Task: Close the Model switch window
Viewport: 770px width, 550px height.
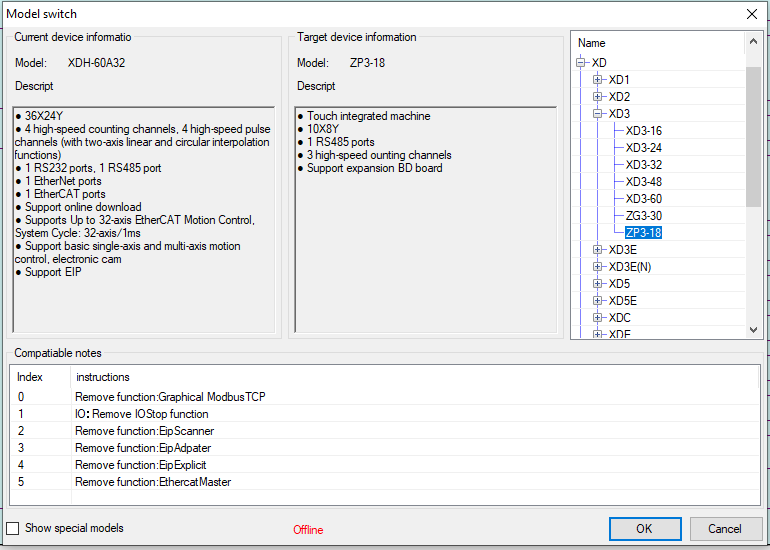Action: 751,14
